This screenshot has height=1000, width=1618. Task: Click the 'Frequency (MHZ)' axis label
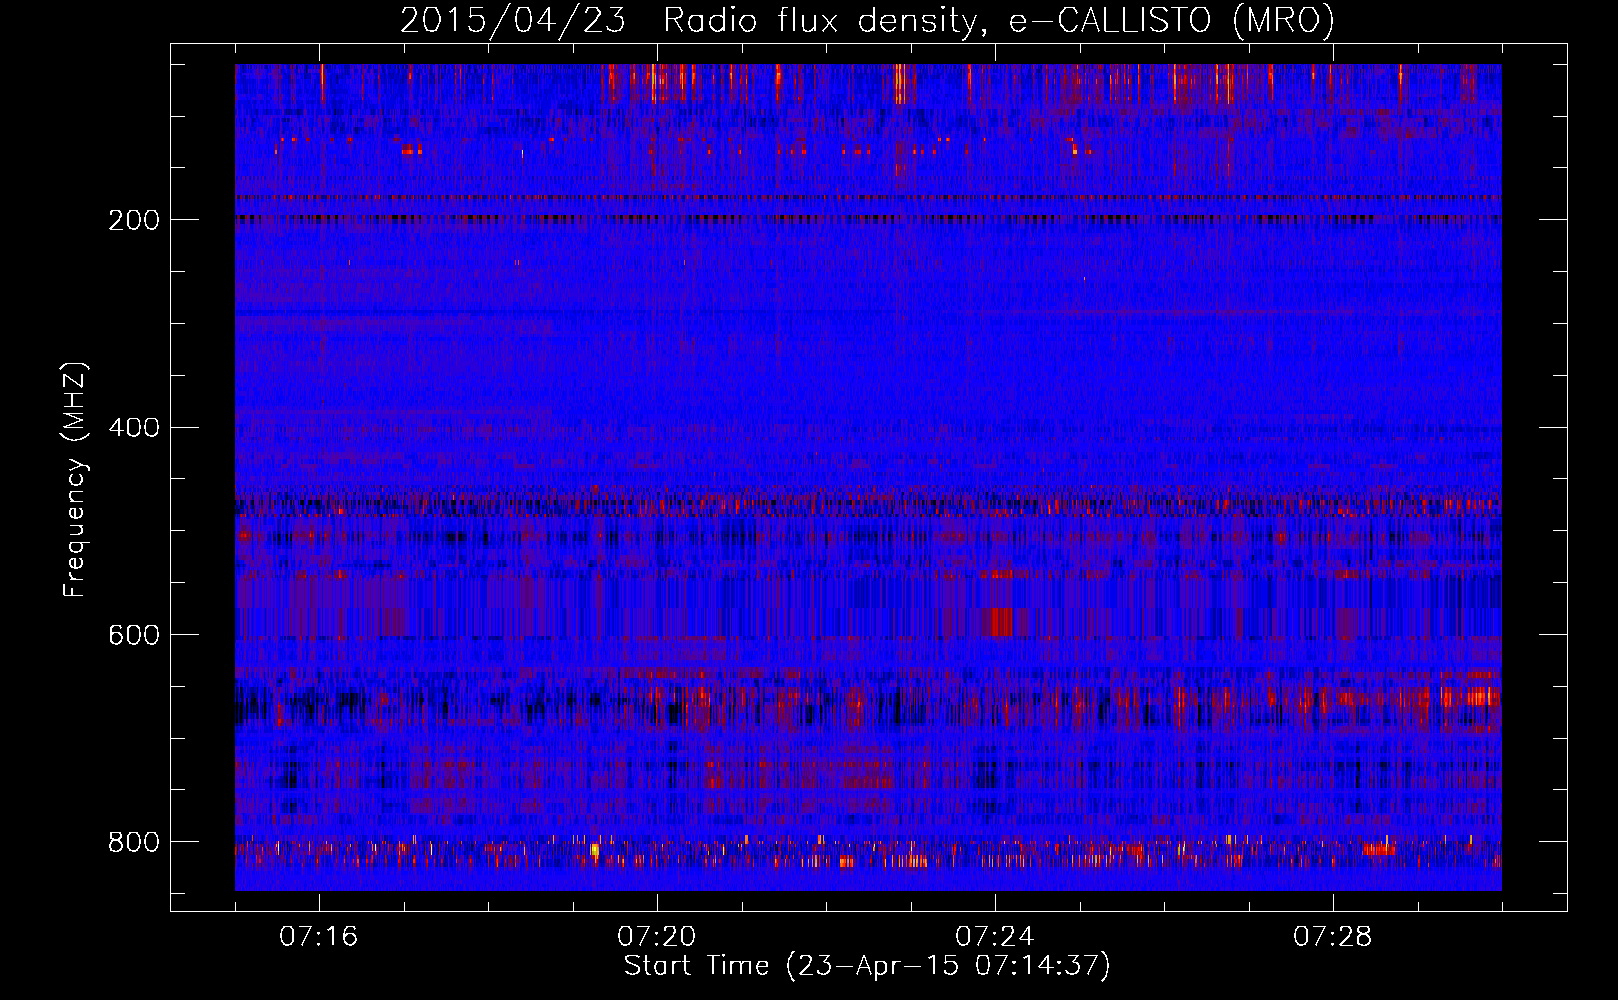pos(75,480)
